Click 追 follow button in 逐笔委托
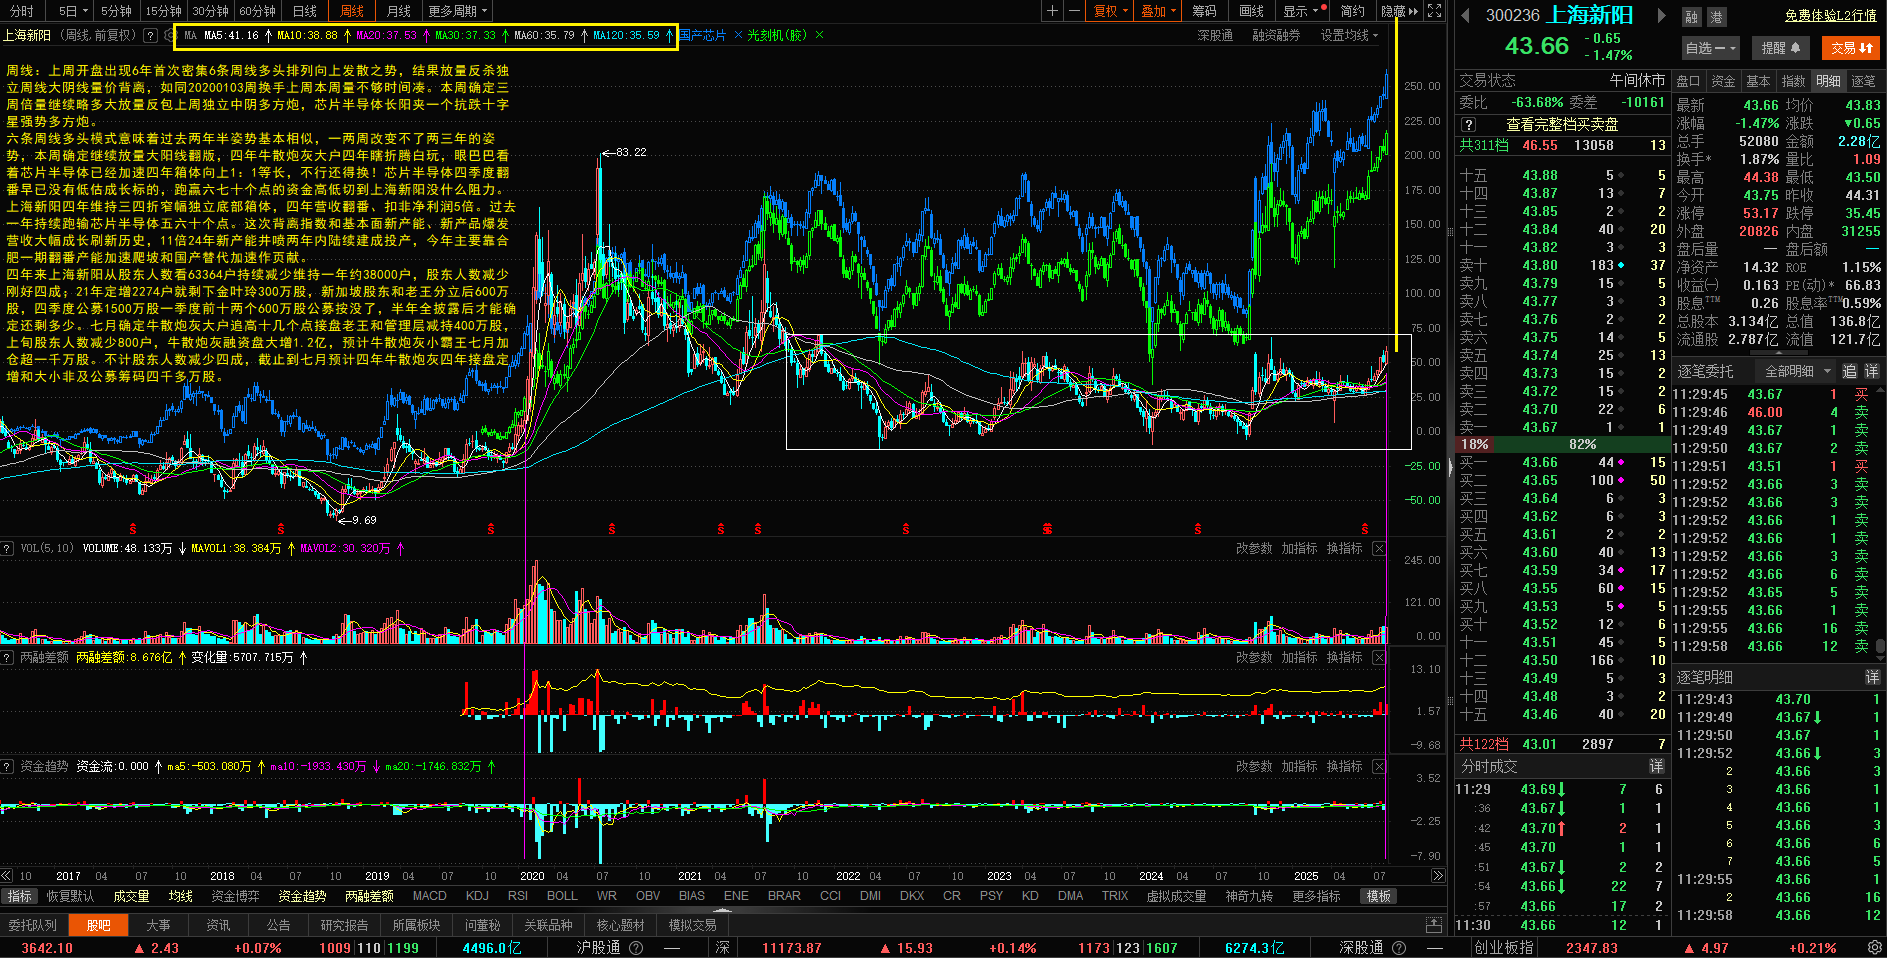The height and width of the screenshot is (958, 1887). click(1850, 371)
